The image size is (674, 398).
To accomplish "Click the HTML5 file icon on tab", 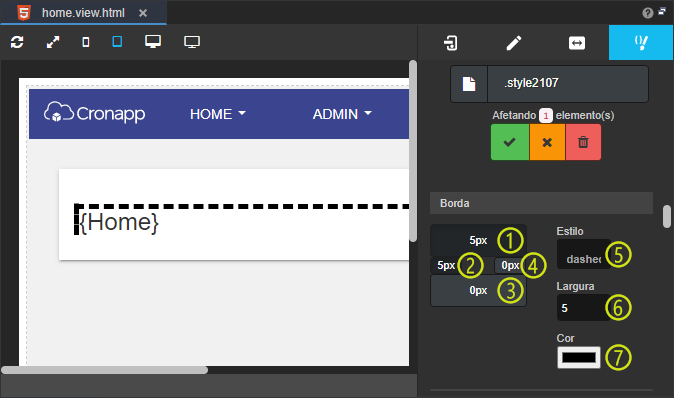I will (x=24, y=12).
